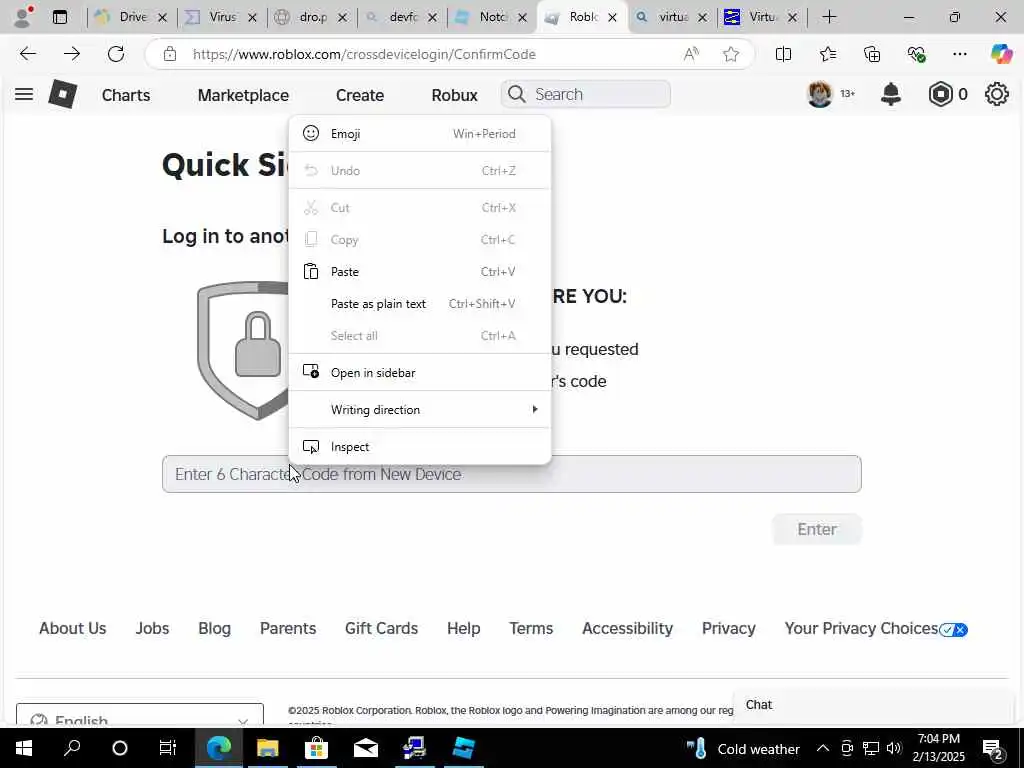Expand the Writing direction submenu

coord(419,409)
